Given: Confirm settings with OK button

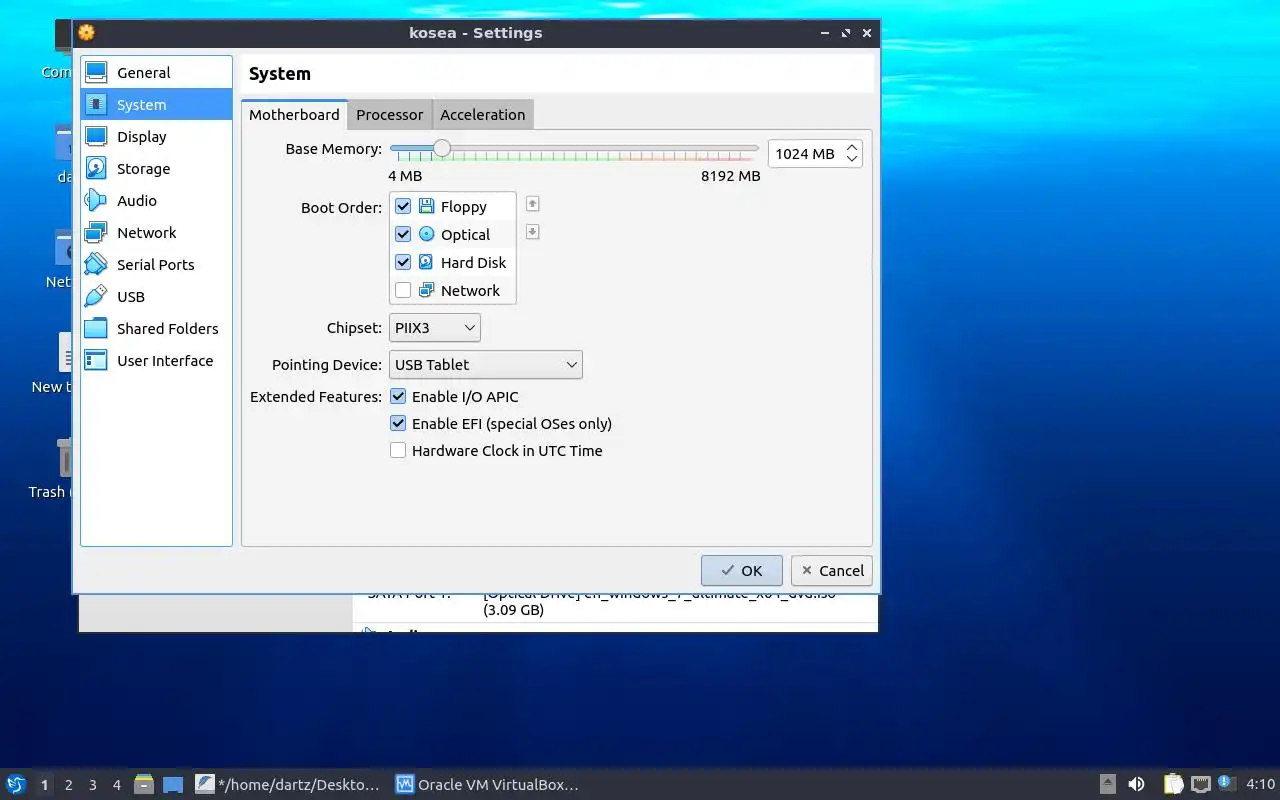Looking at the screenshot, I should coord(741,571).
